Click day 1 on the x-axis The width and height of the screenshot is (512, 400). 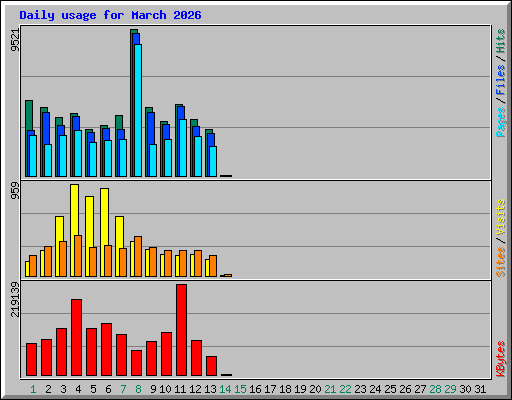(33, 389)
